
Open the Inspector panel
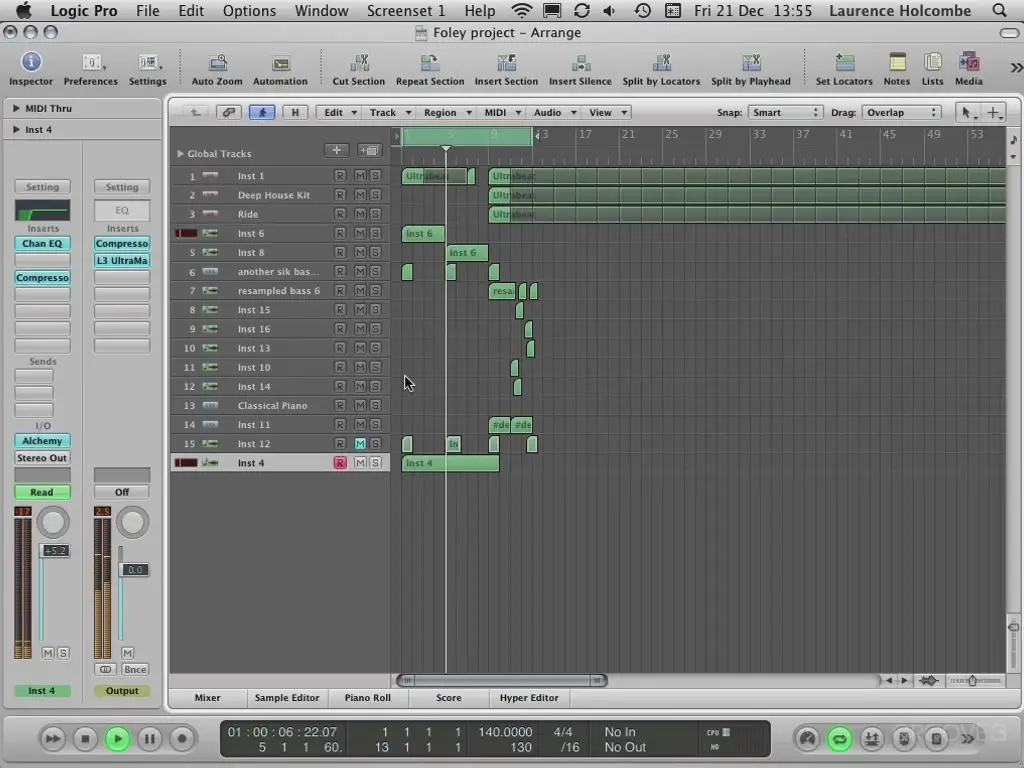[x=31, y=69]
